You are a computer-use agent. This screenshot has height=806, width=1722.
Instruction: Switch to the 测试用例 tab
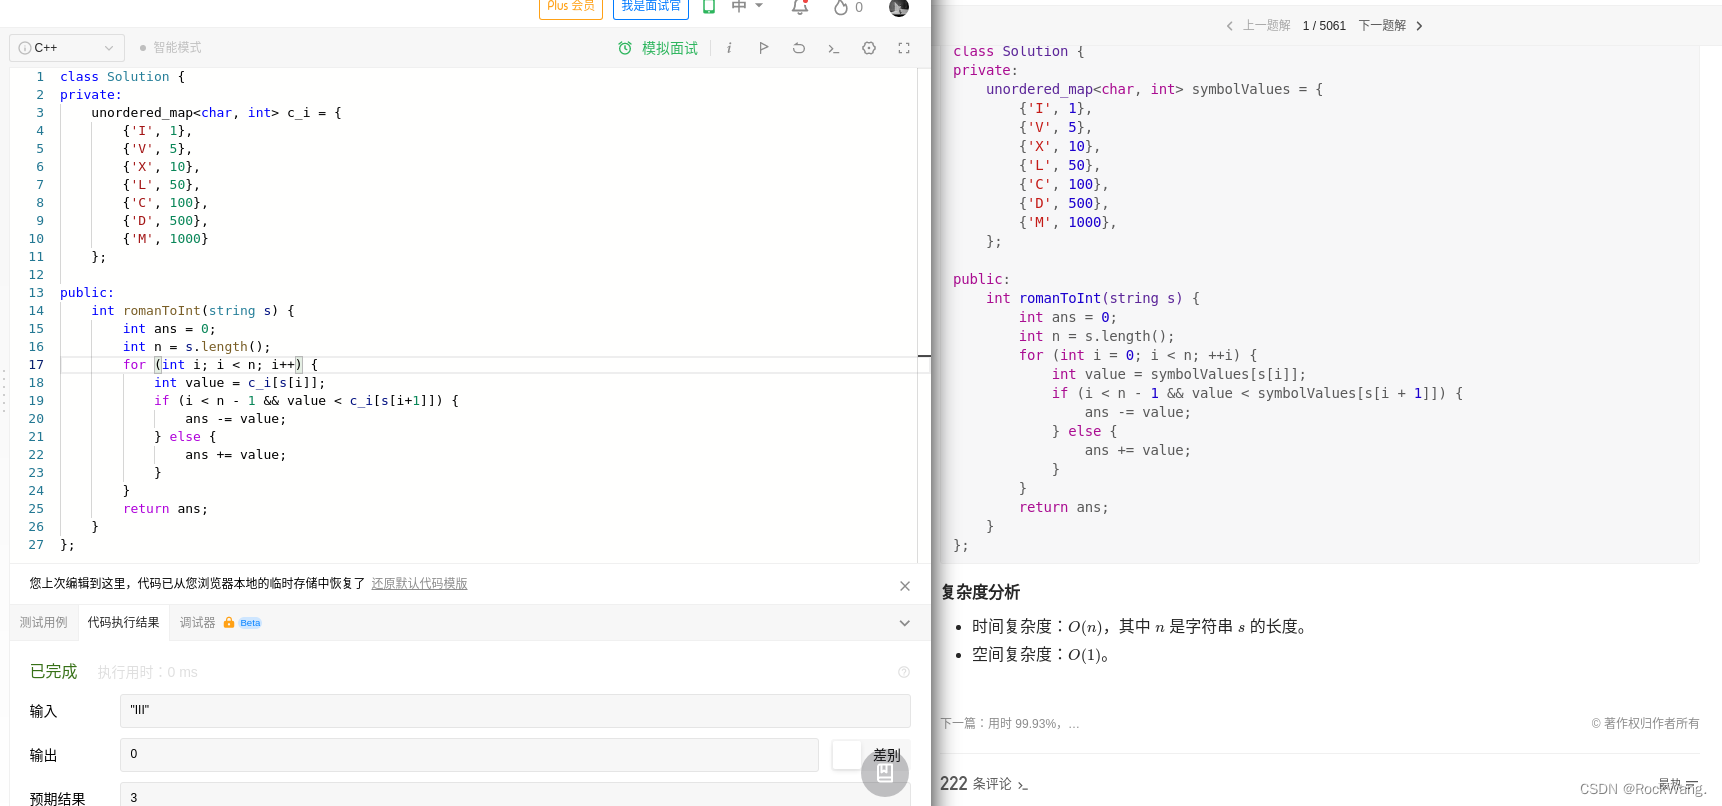point(44,623)
